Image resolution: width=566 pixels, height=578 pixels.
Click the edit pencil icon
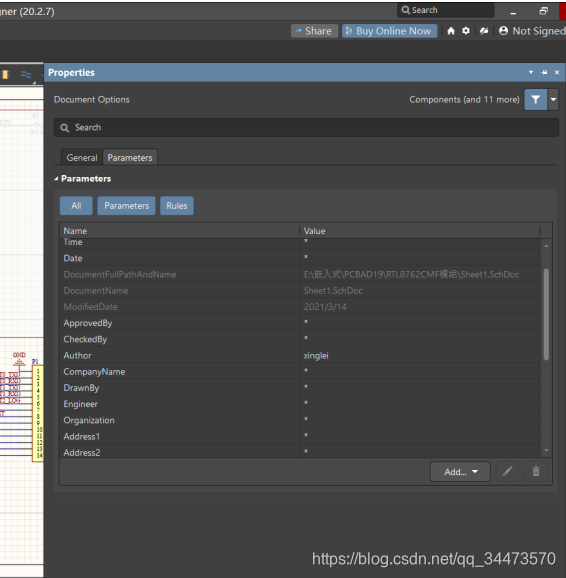point(507,471)
